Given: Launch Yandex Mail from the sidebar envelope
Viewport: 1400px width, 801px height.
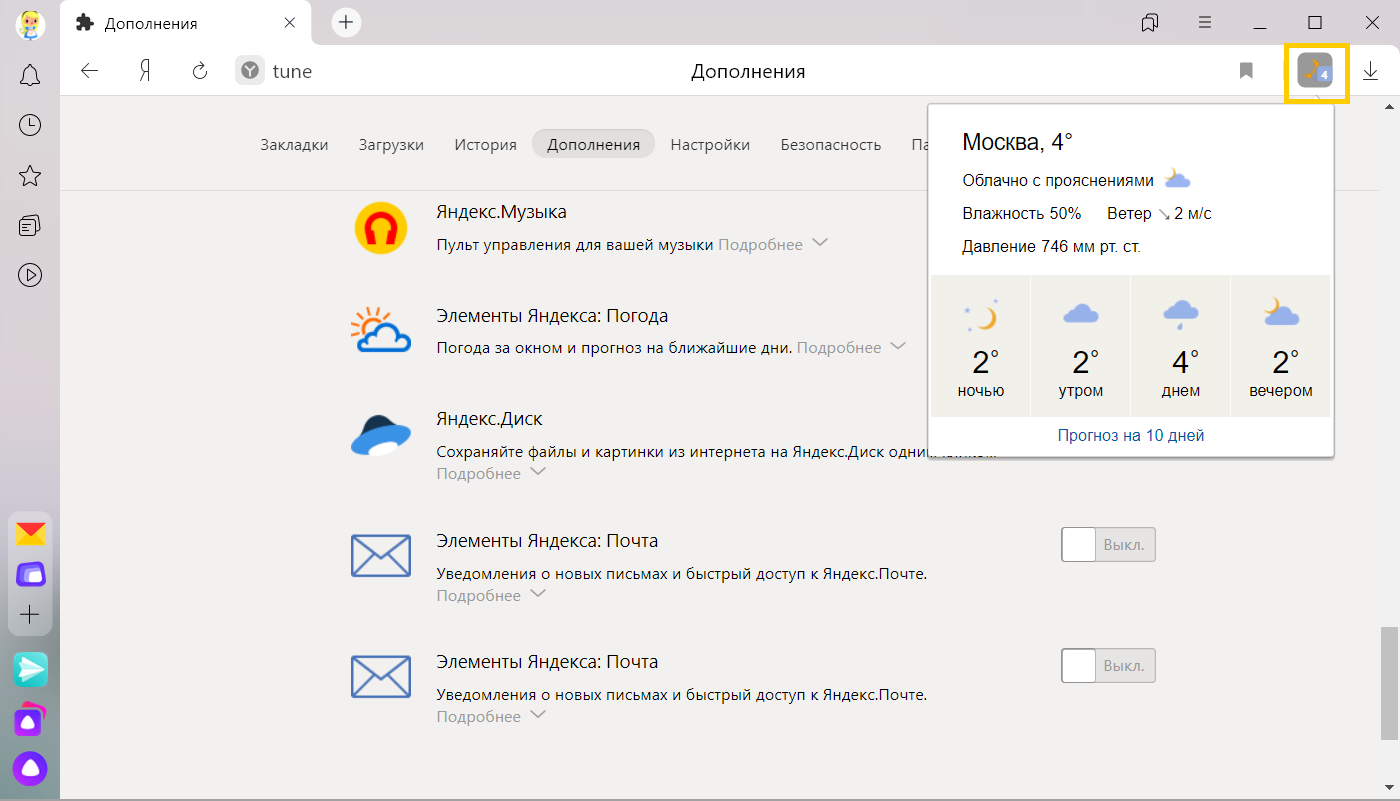Looking at the screenshot, I should pyautogui.click(x=30, y=534).
